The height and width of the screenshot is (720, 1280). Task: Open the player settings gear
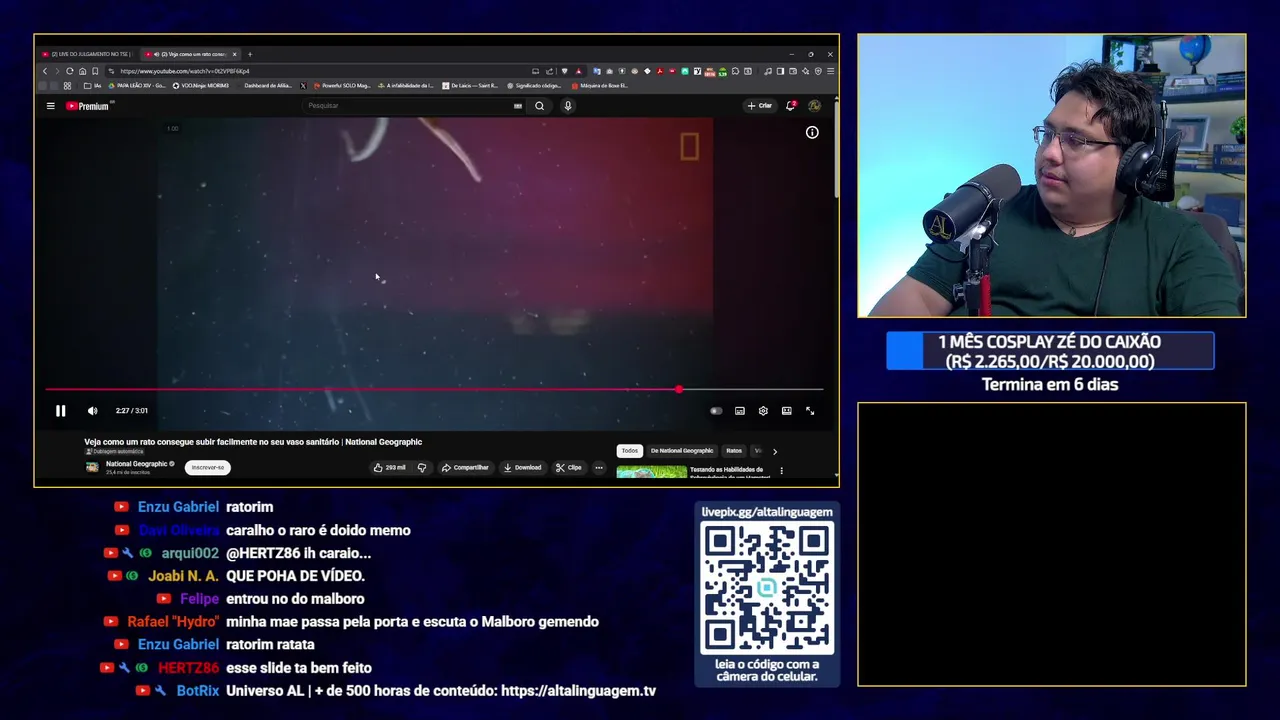(763, 411)
